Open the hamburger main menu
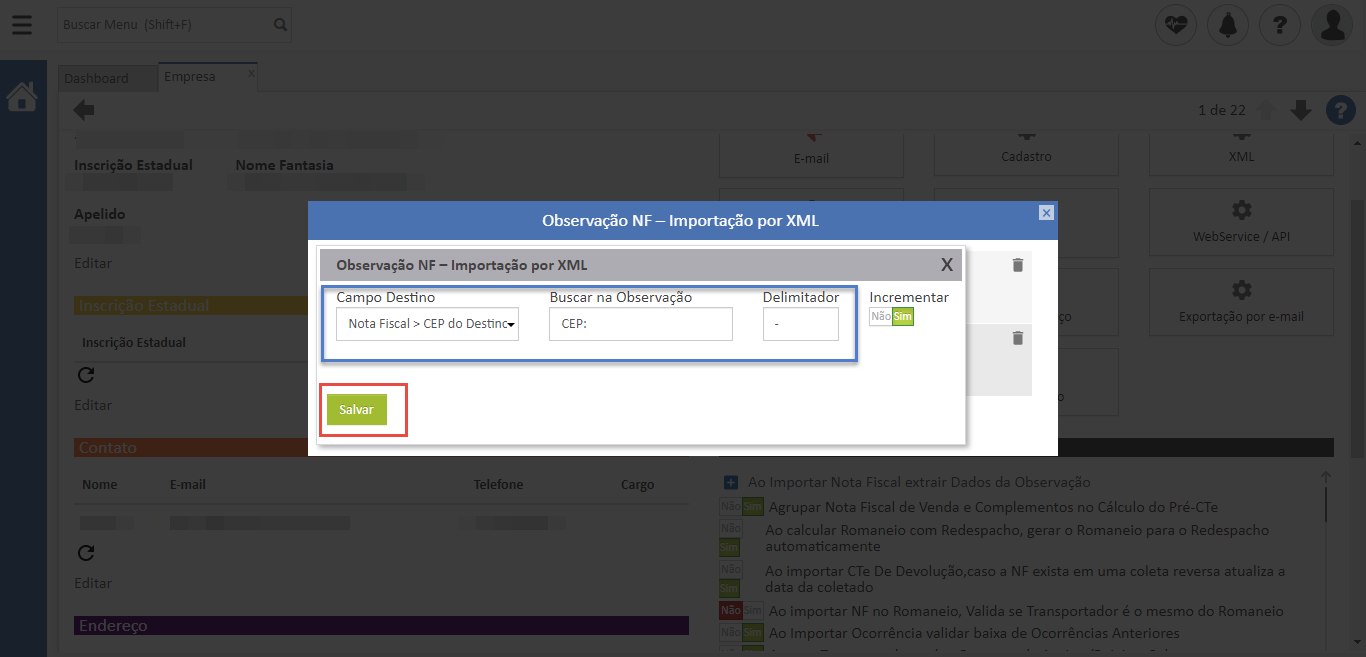The image size is (1366, 657). point(22,24)
